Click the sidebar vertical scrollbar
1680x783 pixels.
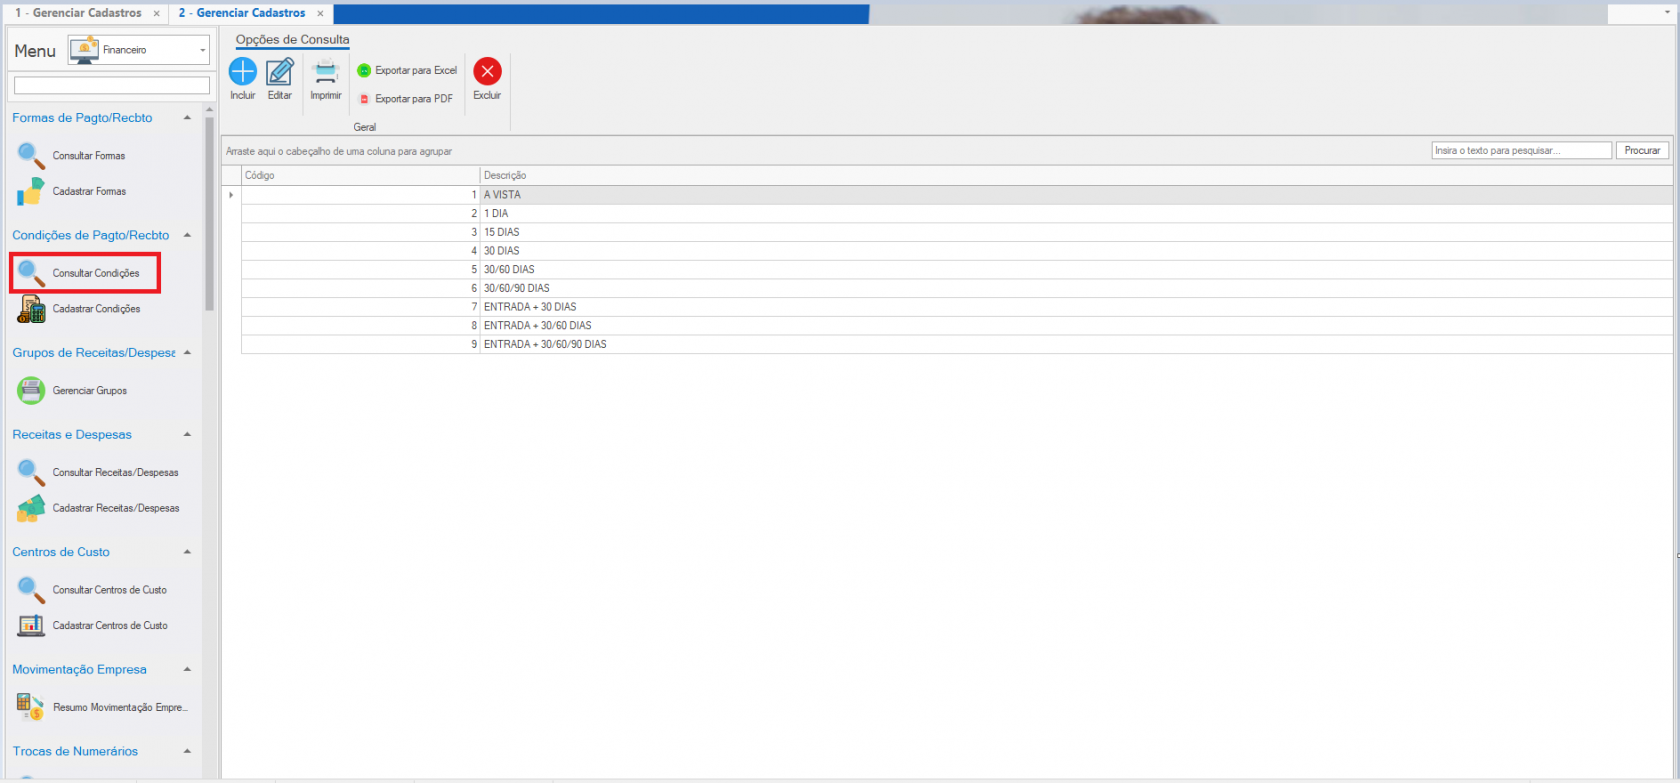209,215
